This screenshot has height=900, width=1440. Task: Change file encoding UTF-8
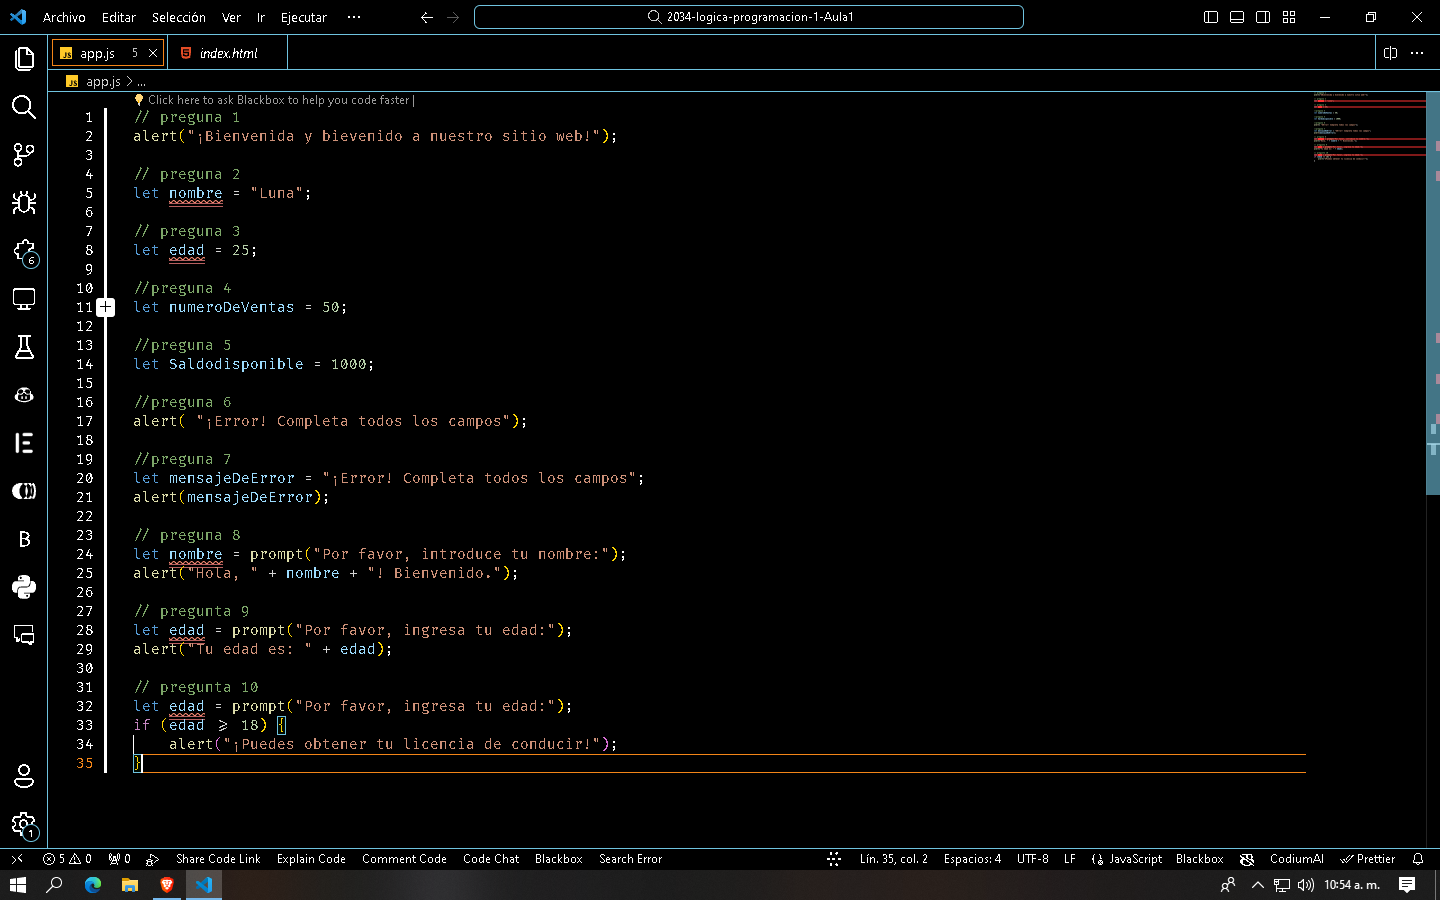1033,859
